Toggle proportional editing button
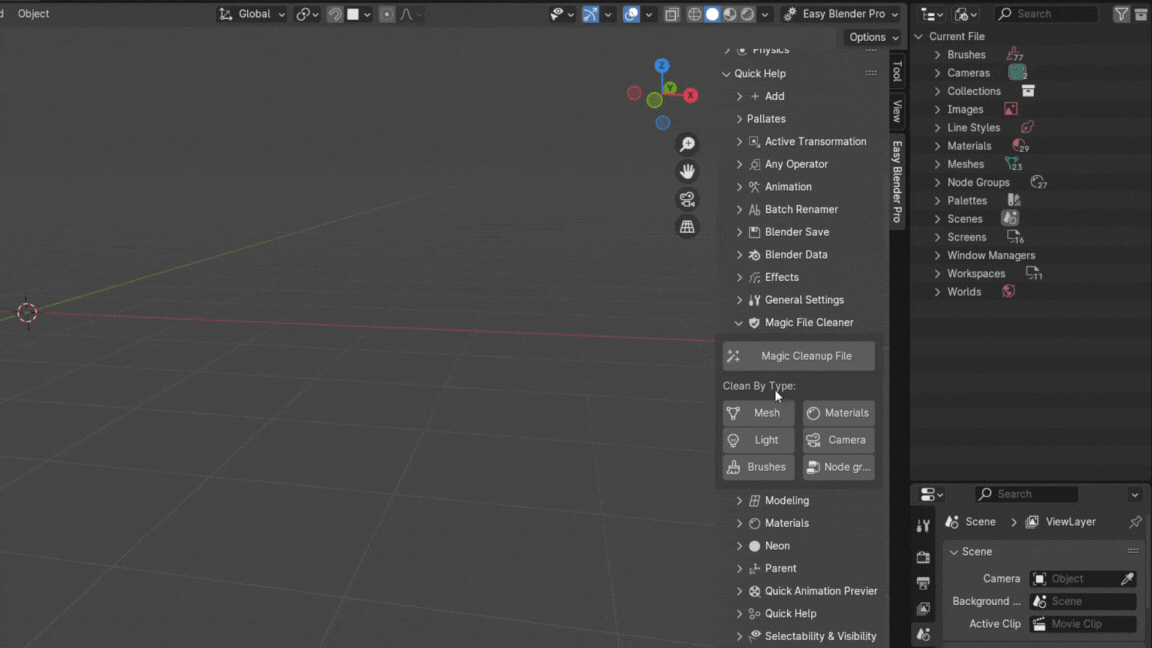 (x=386, y=14)
